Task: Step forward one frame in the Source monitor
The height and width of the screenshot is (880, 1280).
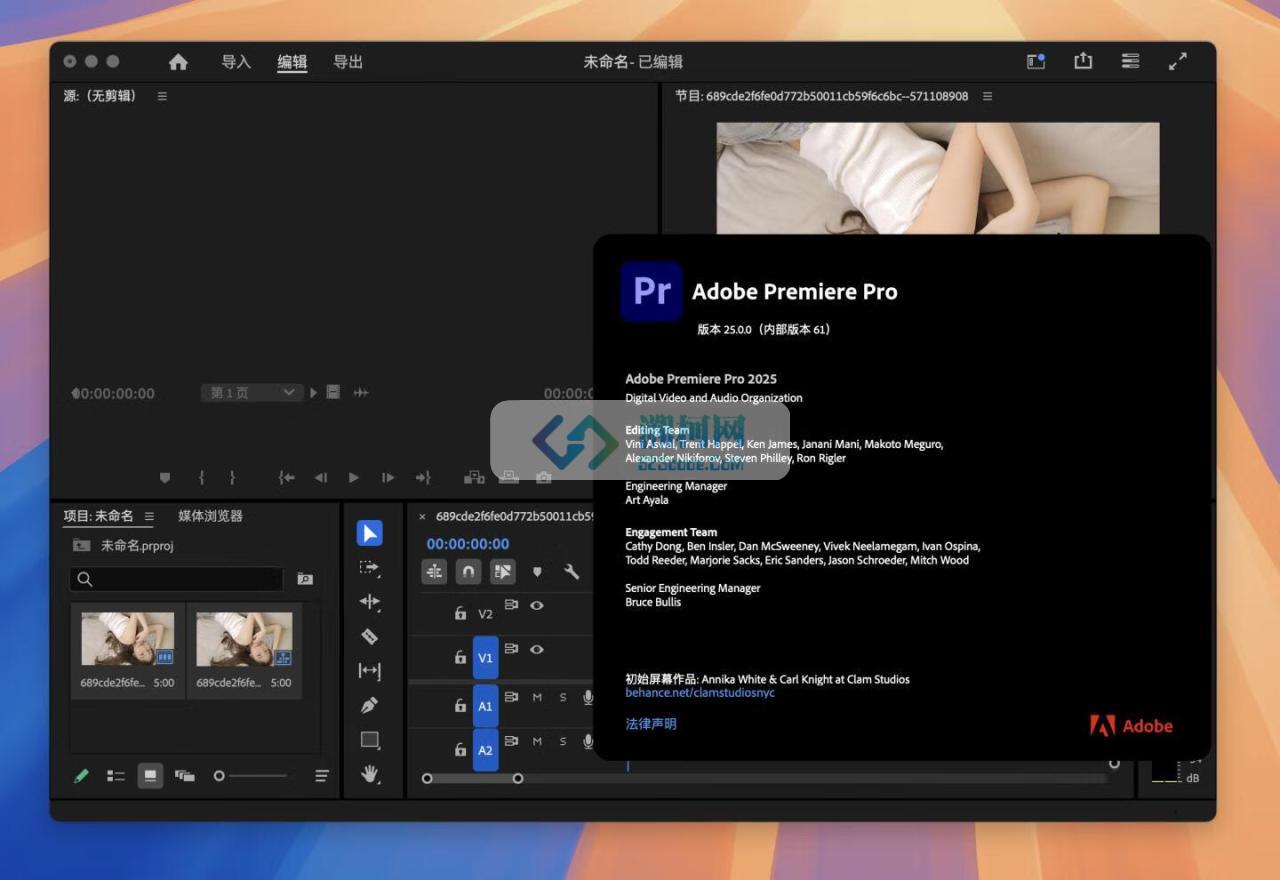Action: [x=388, y=478]
